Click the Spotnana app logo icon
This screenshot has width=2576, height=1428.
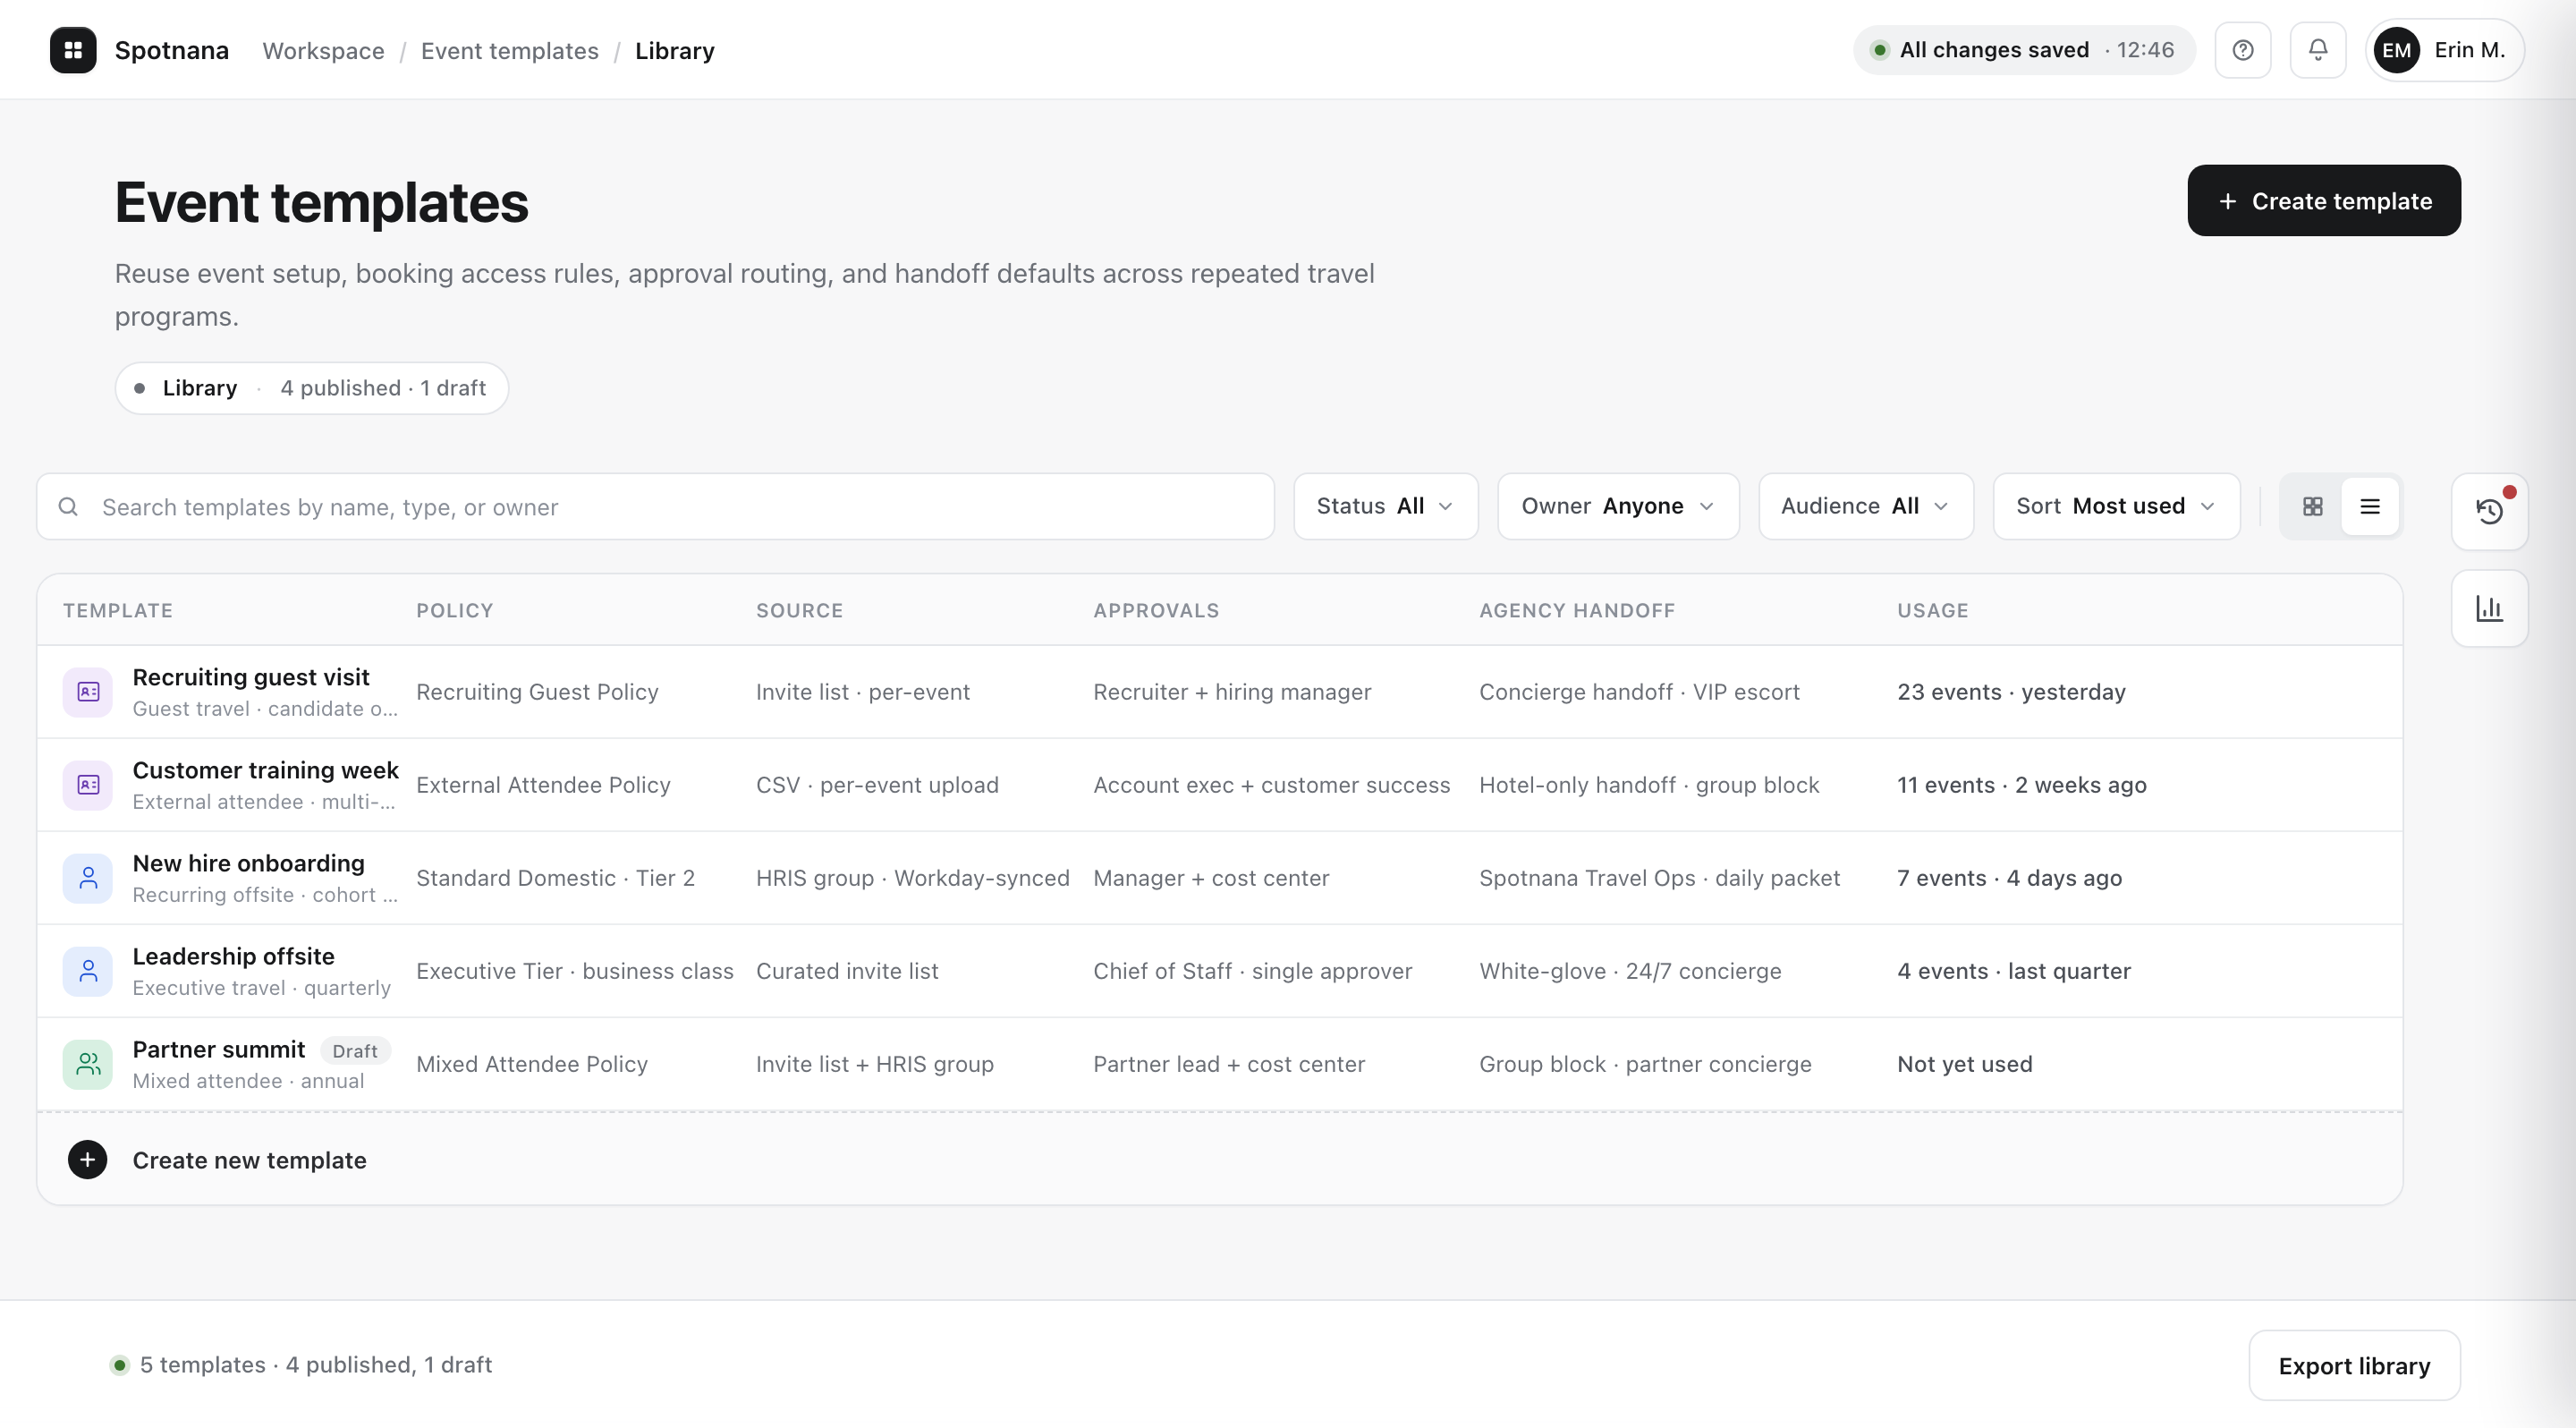pyautogui.click(x=73, y=50)
